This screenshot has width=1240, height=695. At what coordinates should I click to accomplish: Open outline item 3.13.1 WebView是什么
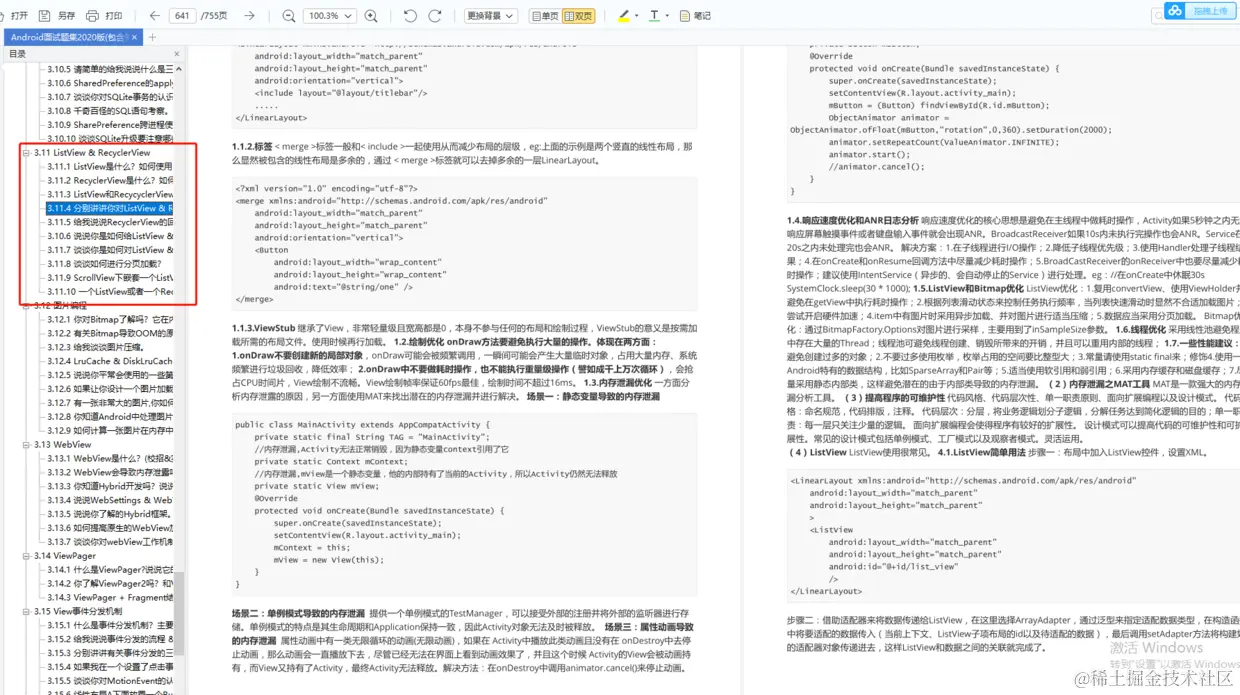pyautogui.click(x=109, y=458)
